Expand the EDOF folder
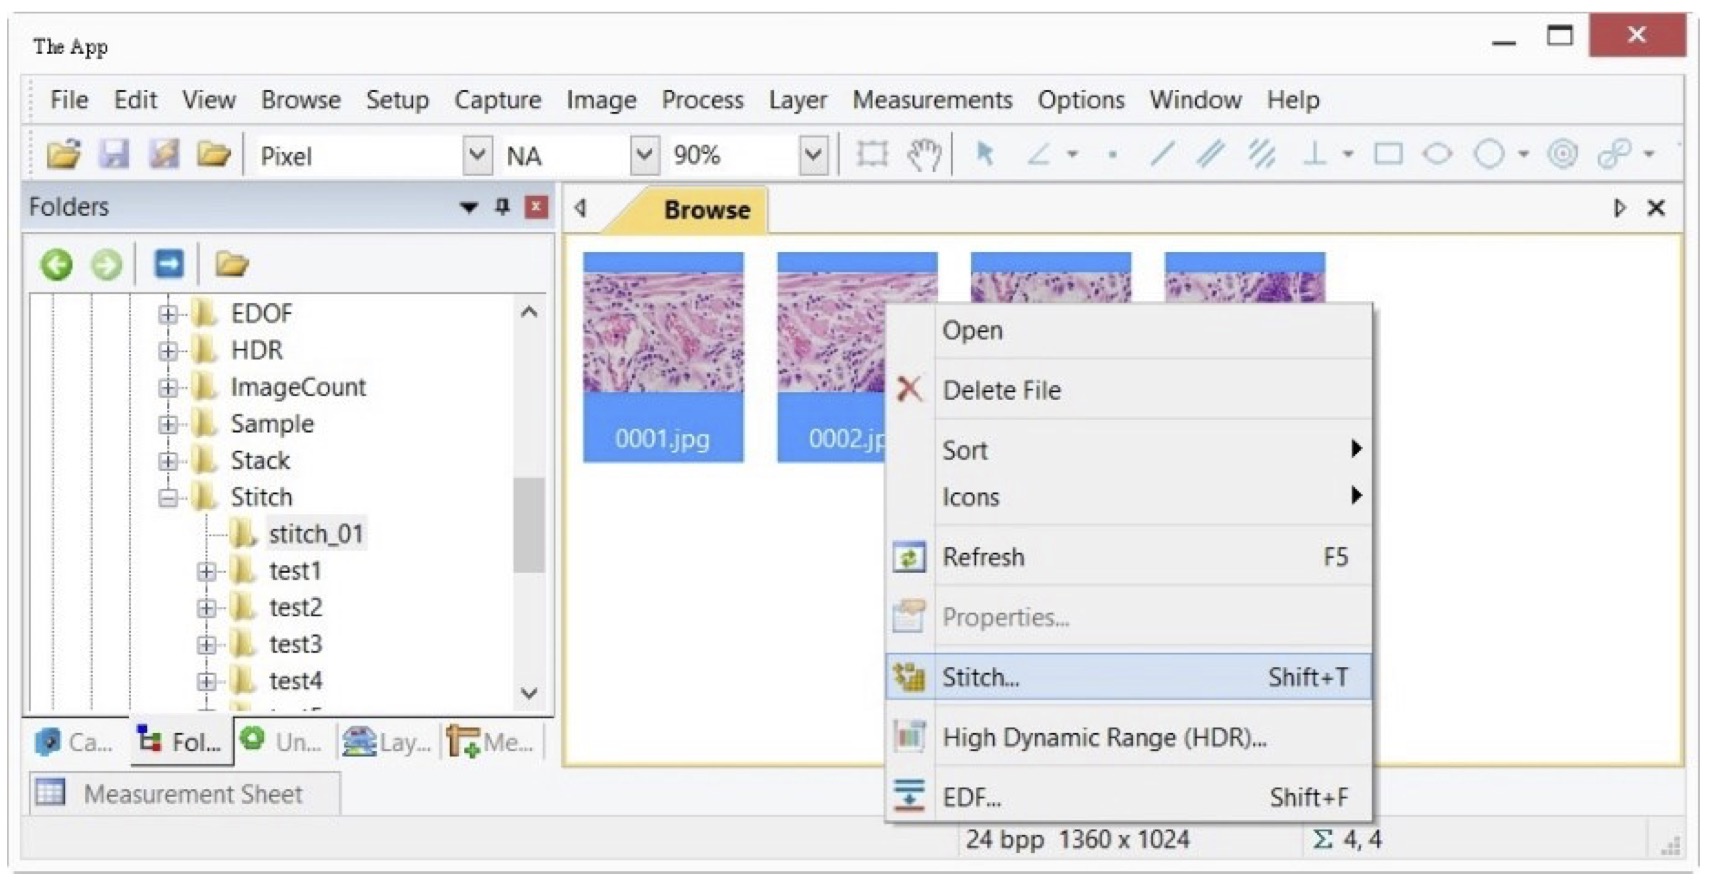Viewport: 1710px width, 884px height. click(x=167, y=314)
